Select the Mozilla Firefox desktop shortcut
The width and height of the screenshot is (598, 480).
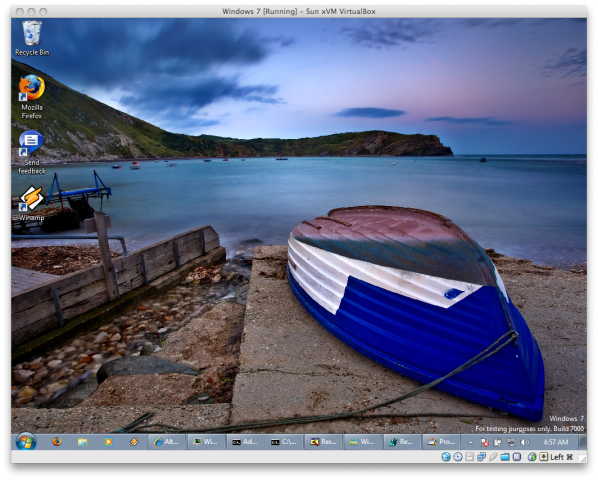point(32,97)
